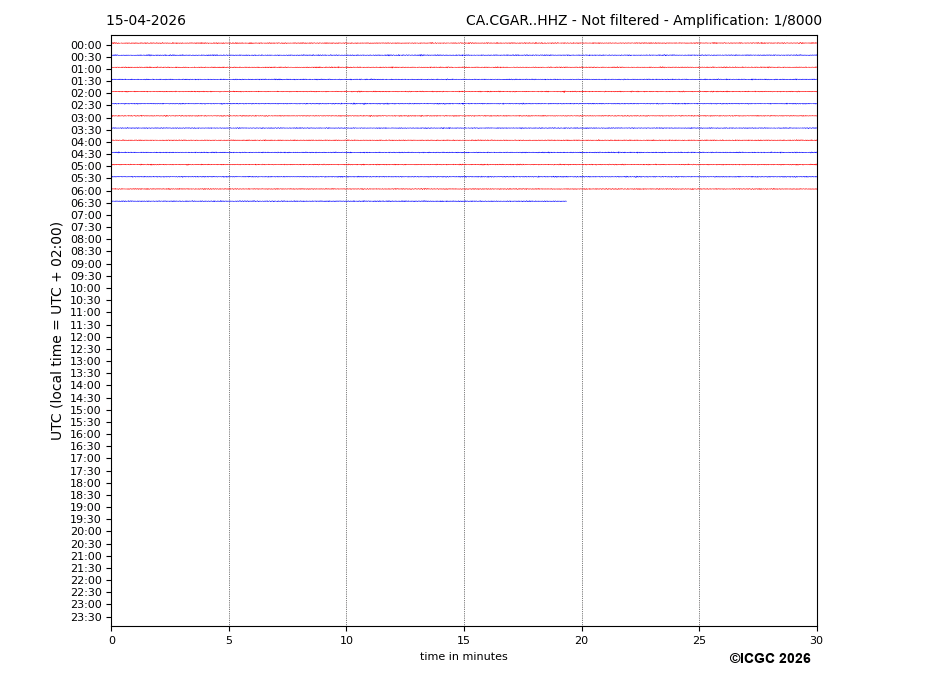927x696 pixels.
Task: Click the 0 tick label on x-axis
Action: click(112, 640)
